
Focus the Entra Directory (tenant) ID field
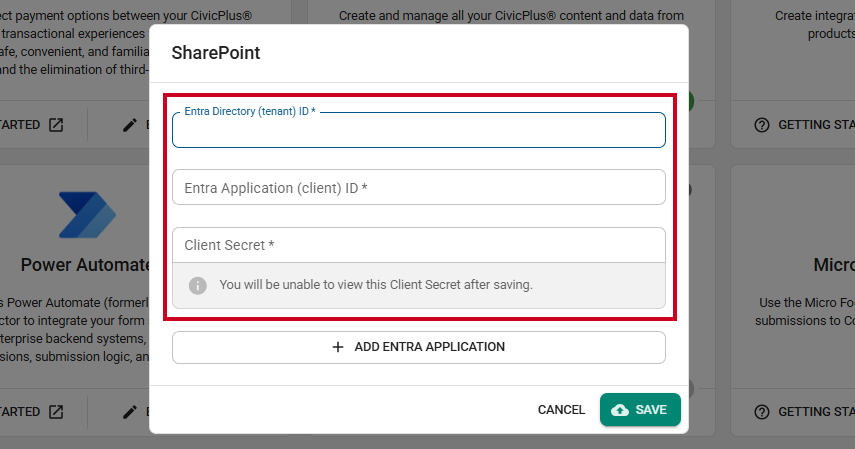[419, 130]
